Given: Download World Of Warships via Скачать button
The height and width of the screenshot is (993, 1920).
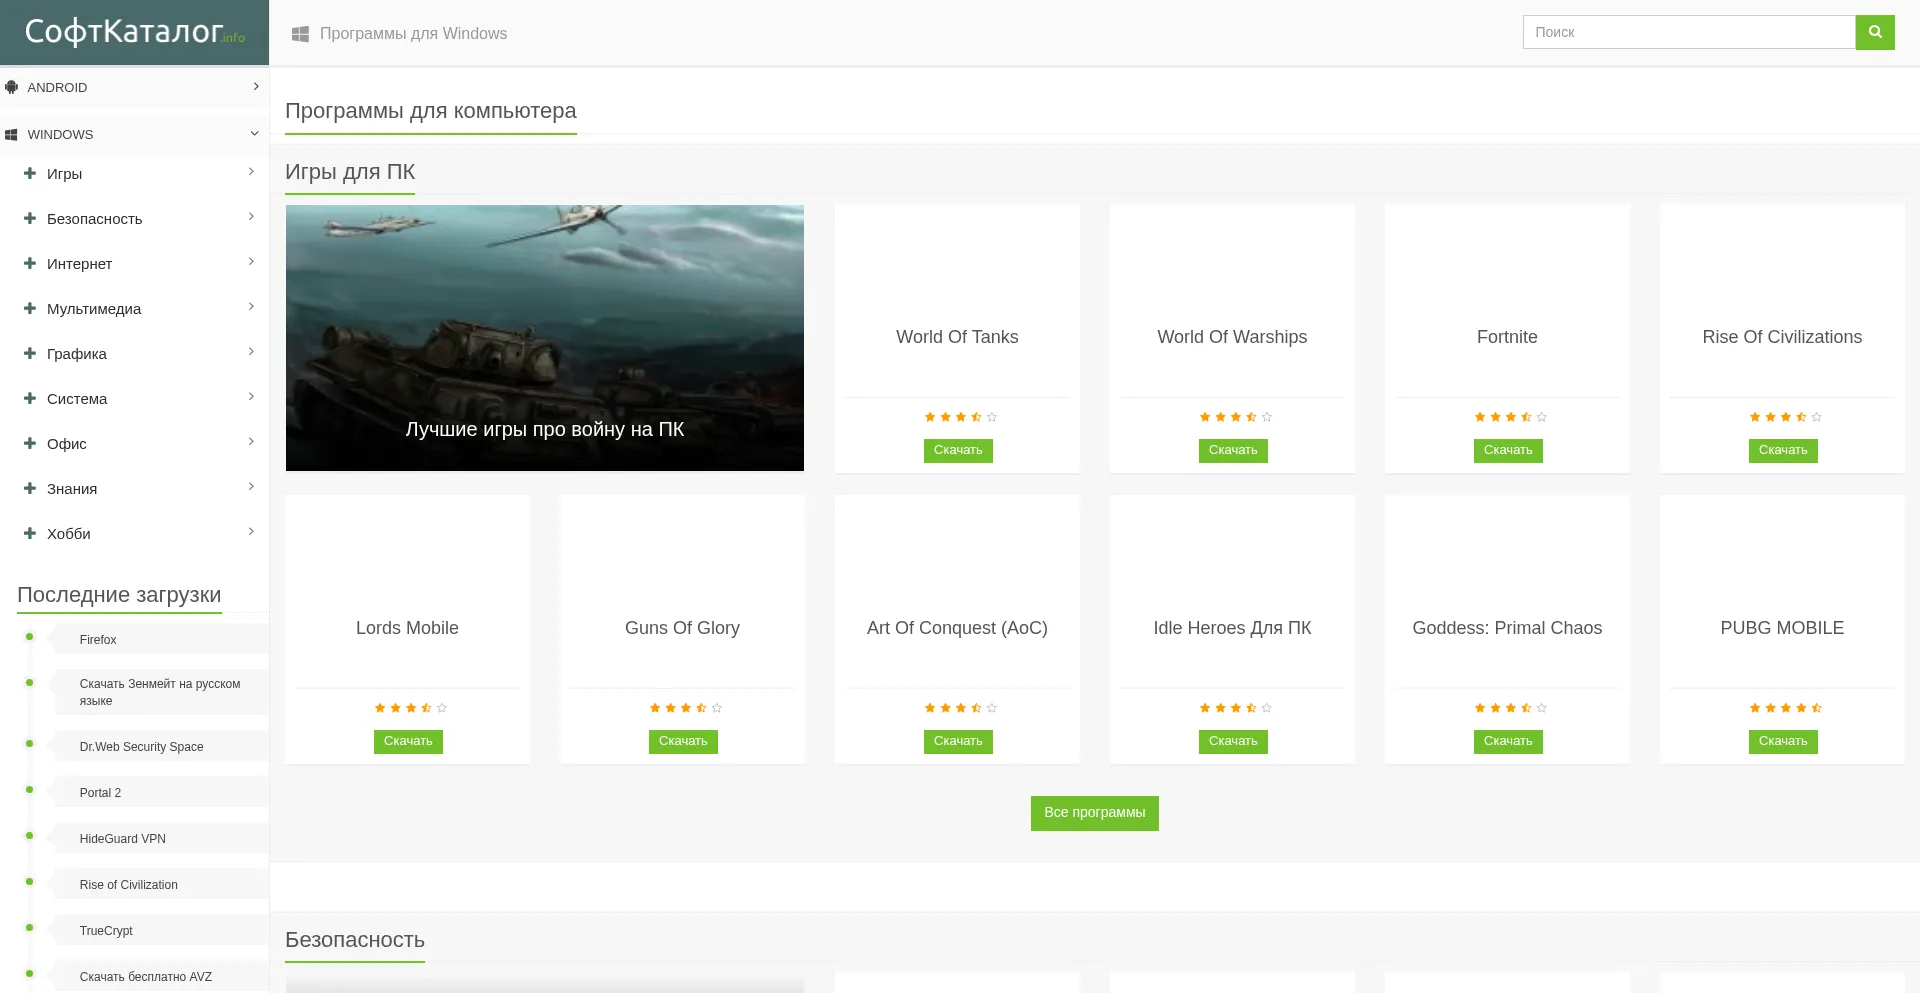Looking at the screenshot, I should click(1233, 451).
